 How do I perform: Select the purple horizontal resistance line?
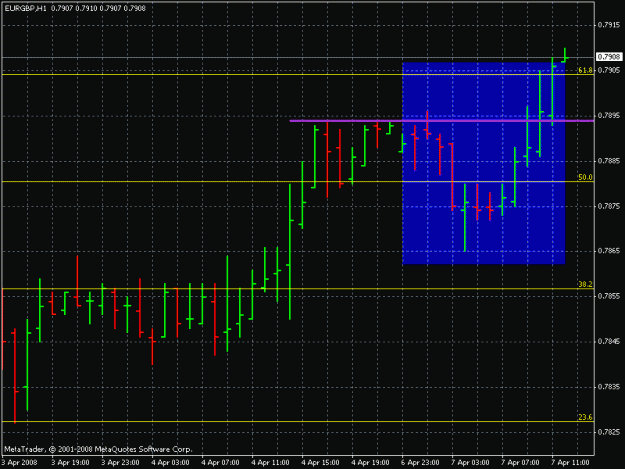tap(442, 120)
